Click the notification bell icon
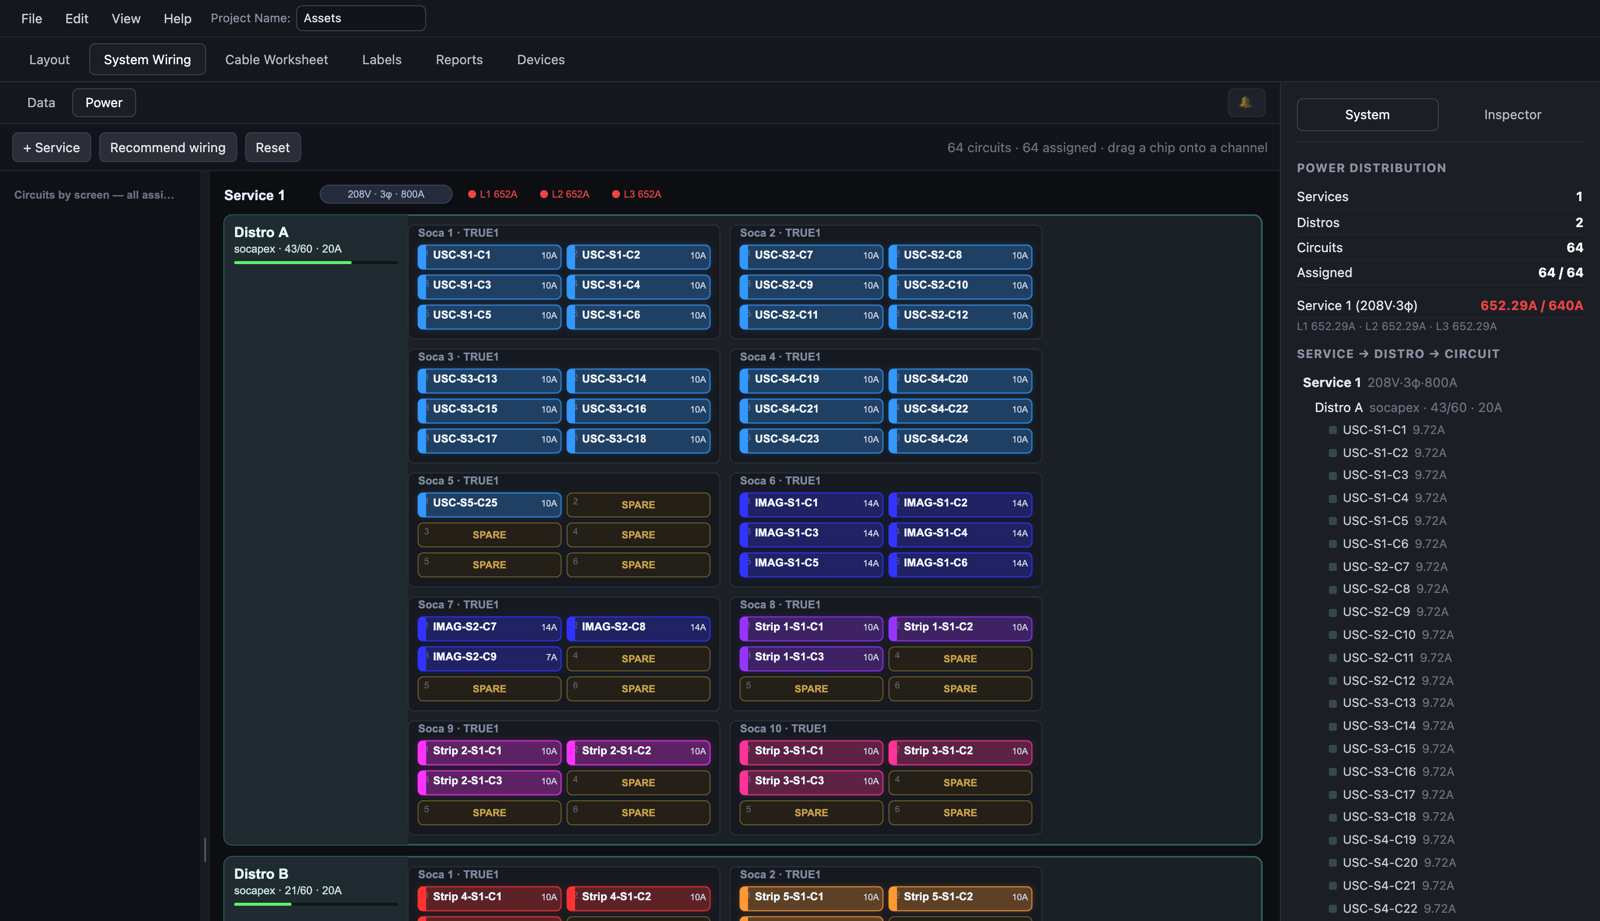Image resolution: width=1600 pixels, height=921 pixels. coord(1246,102)
